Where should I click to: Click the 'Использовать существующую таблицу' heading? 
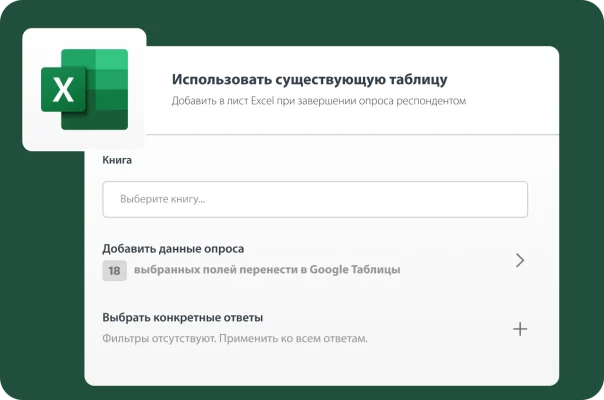point(309,79)
